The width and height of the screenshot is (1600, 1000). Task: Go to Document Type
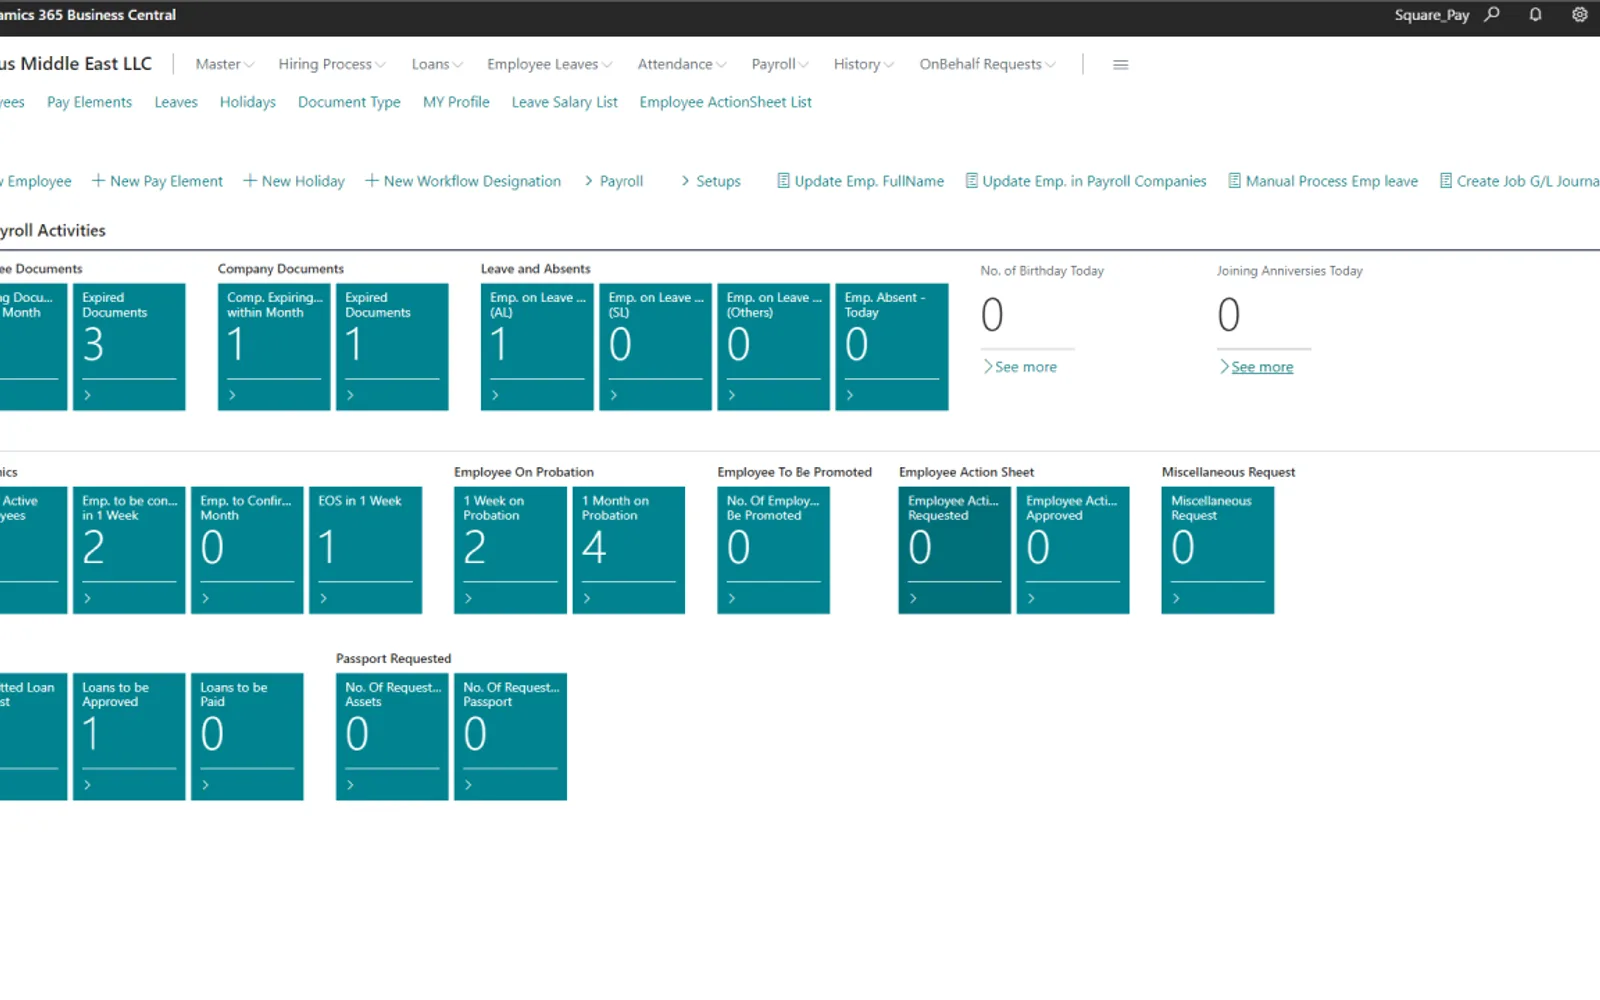(x=349, y=102)
